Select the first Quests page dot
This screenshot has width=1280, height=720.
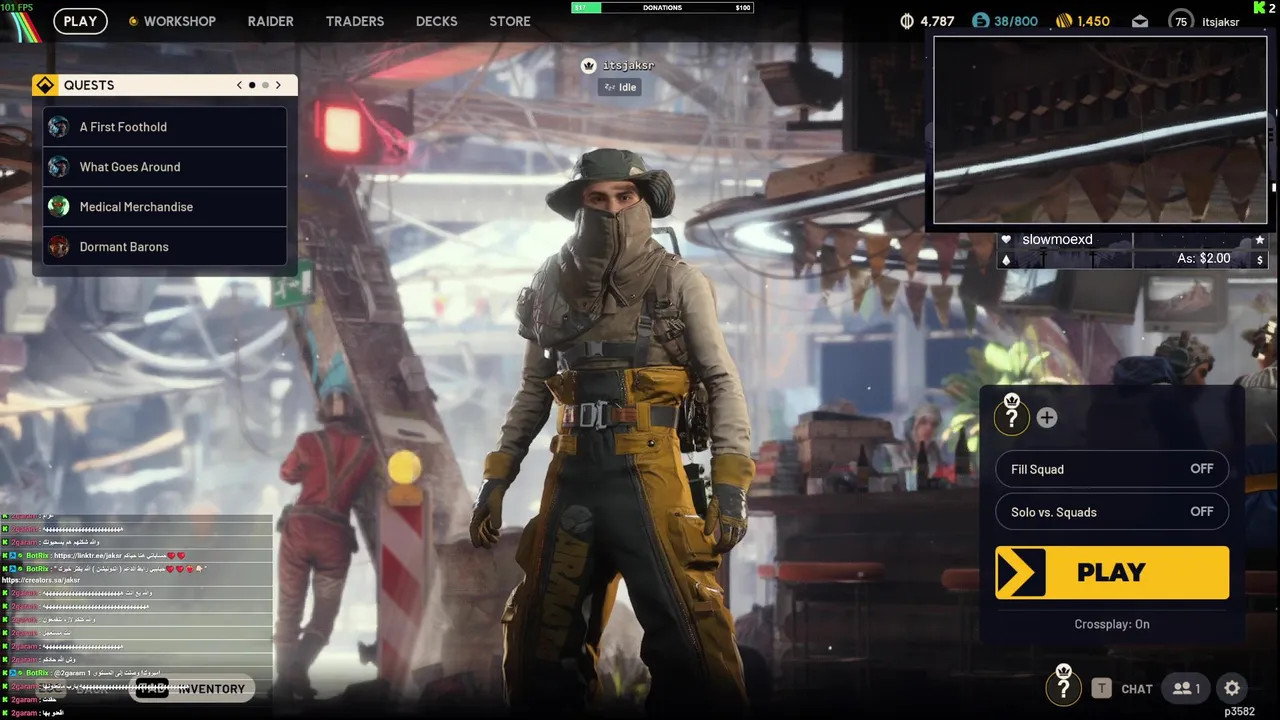252,85
